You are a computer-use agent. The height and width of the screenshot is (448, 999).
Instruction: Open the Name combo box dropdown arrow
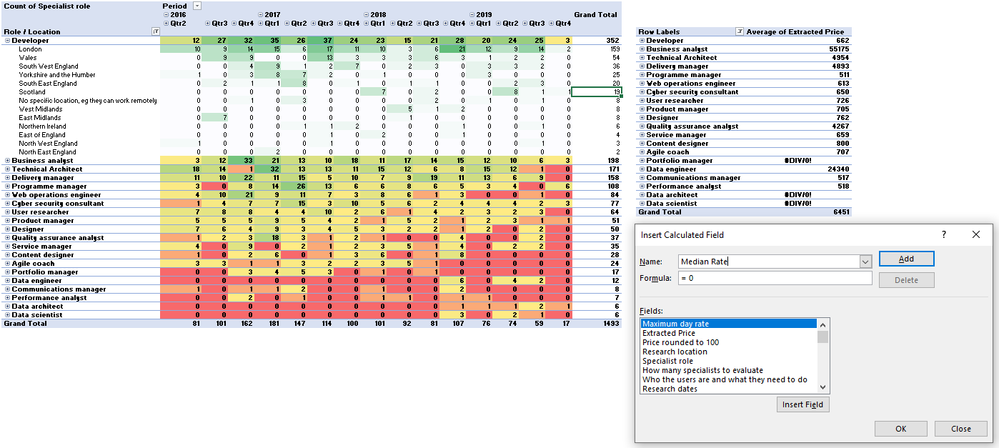[x=865, y=261]
